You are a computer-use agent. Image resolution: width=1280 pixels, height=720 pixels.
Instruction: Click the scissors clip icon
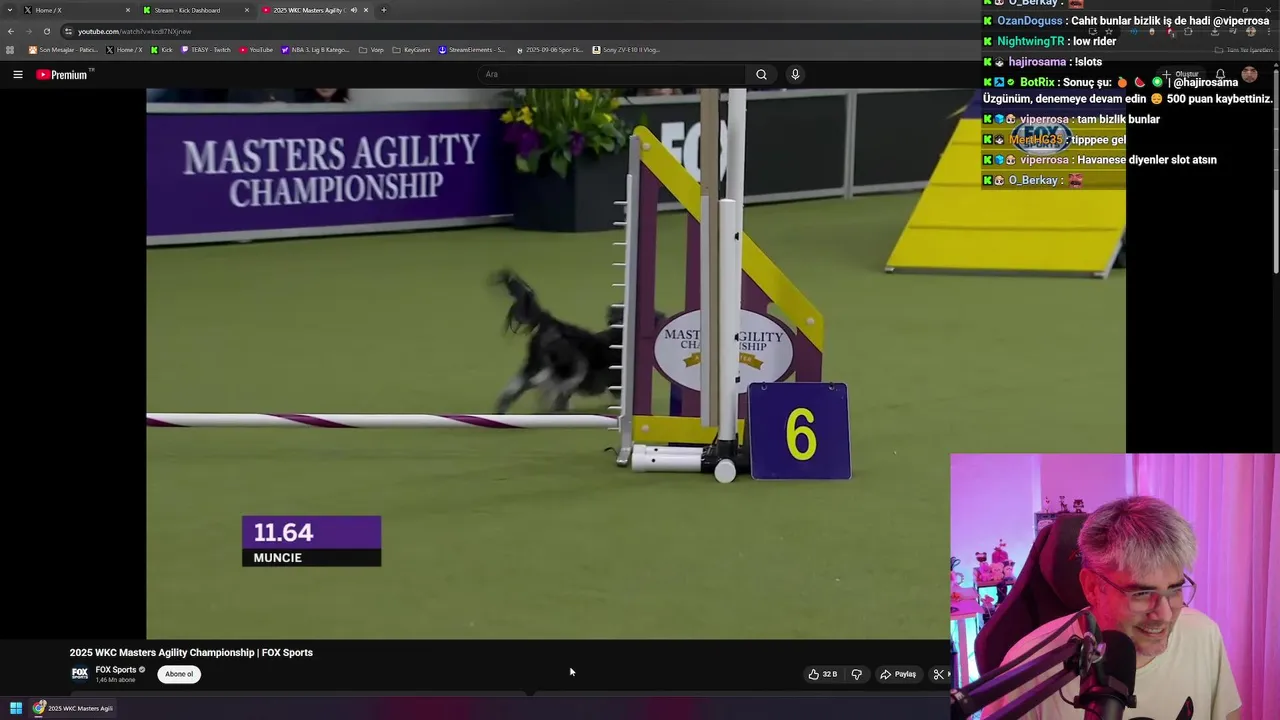pos(938,674)
